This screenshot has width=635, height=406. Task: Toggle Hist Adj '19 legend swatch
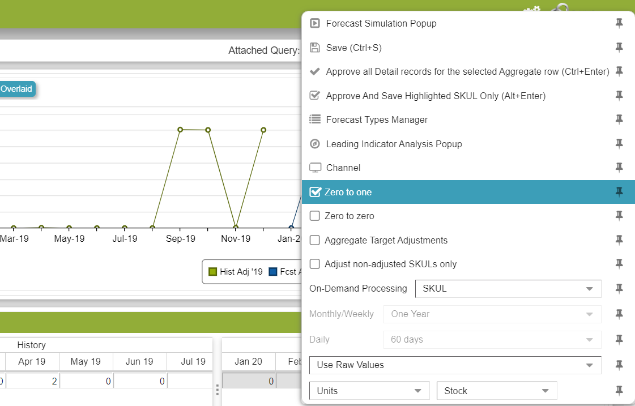211,271
